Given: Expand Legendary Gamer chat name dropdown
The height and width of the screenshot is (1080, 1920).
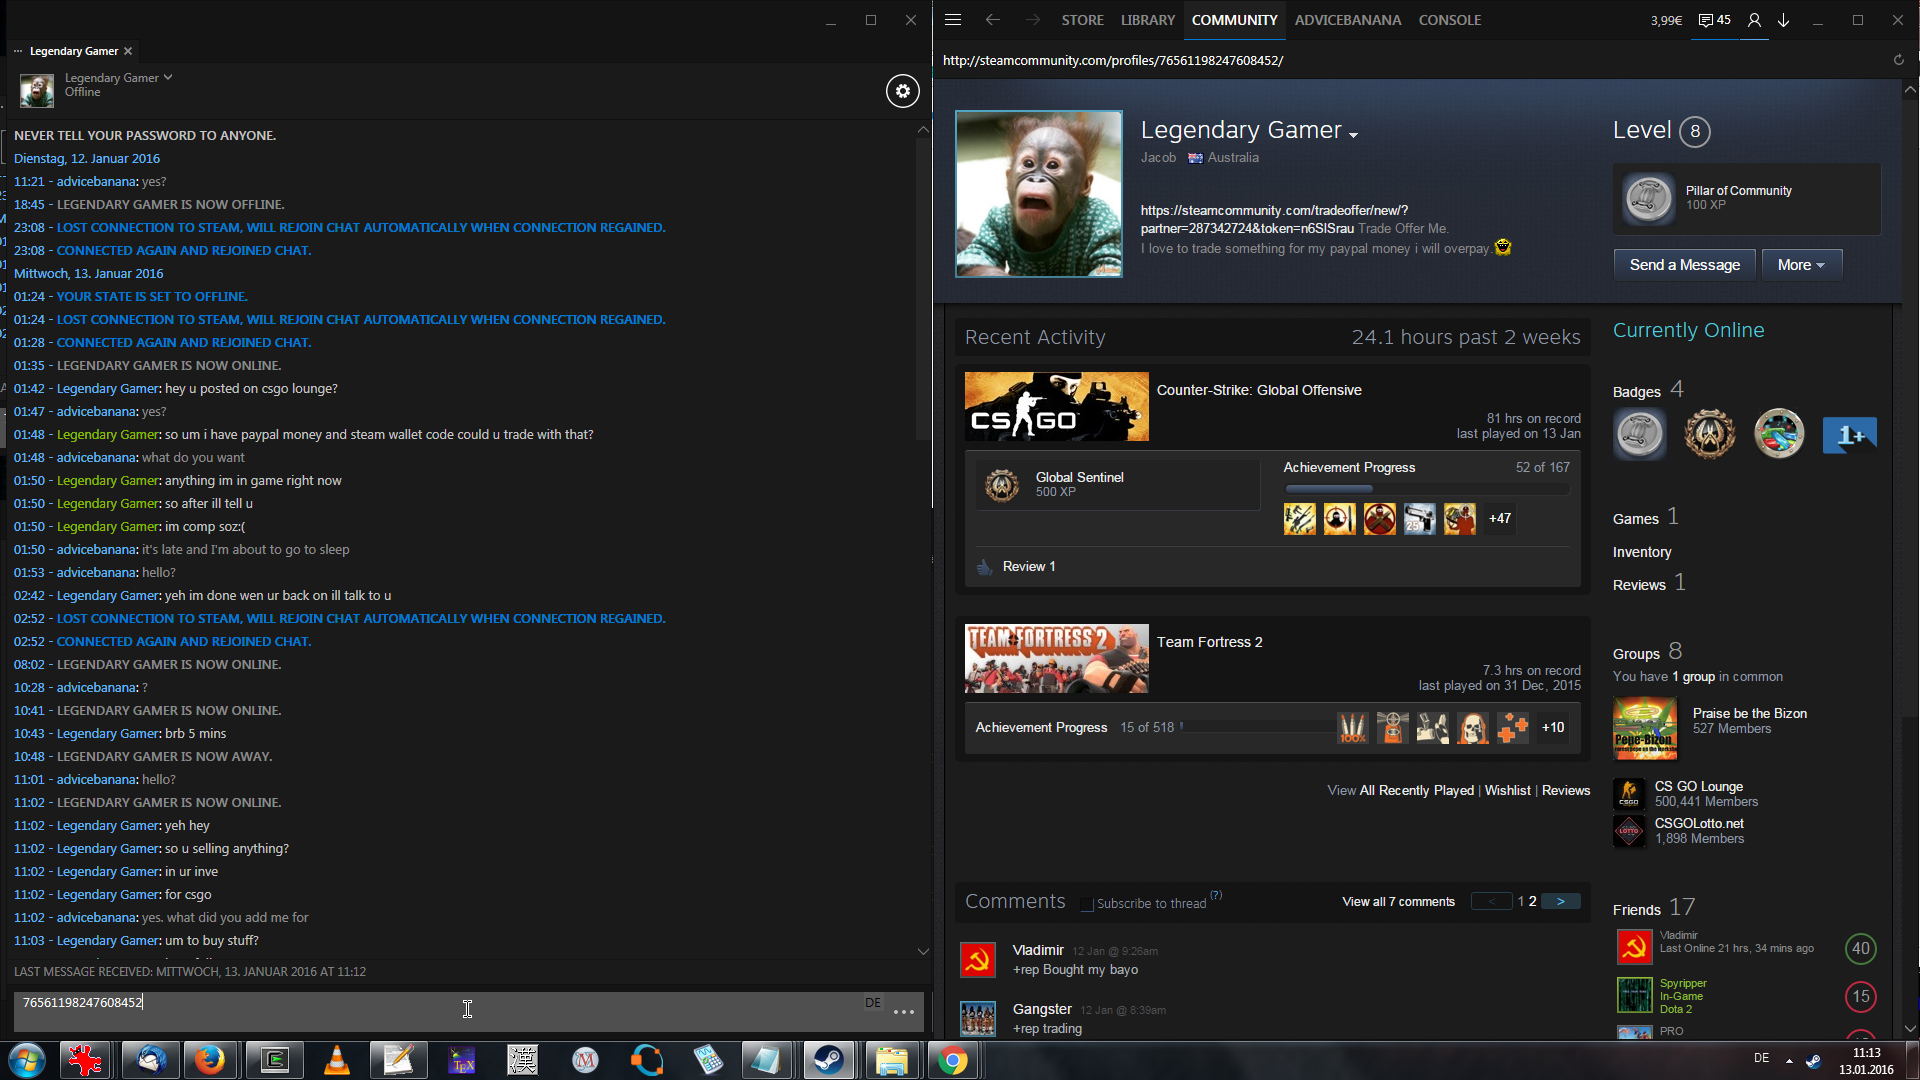Looking at the screenshot, I should coord(168,77).
